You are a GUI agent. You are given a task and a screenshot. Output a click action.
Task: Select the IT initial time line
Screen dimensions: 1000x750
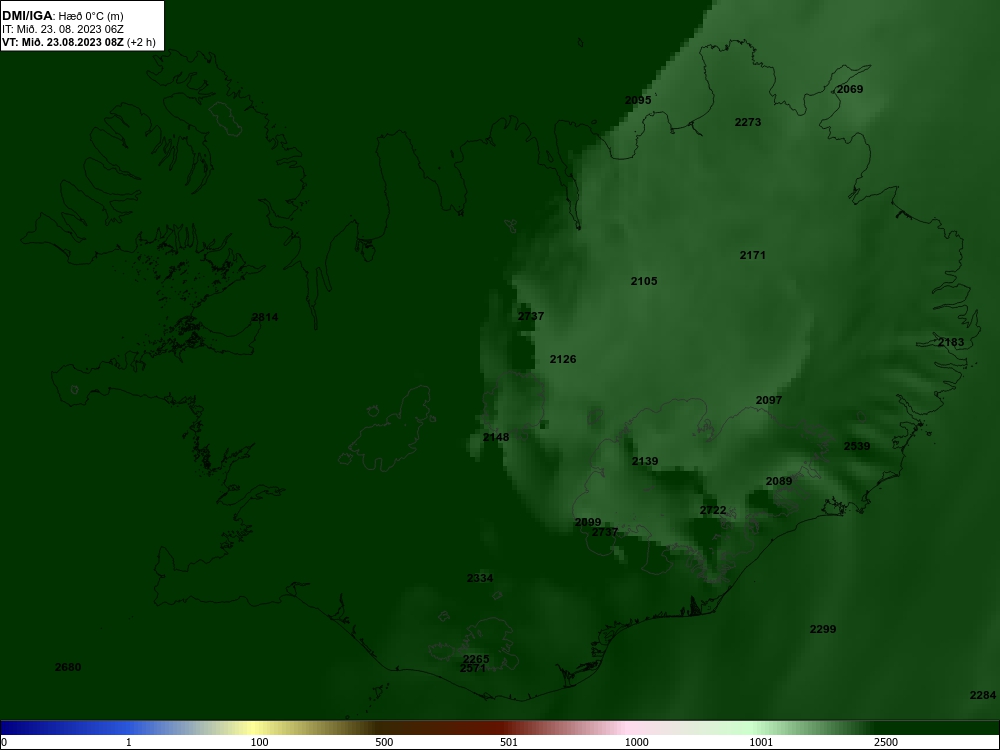(x=62, y=29)
